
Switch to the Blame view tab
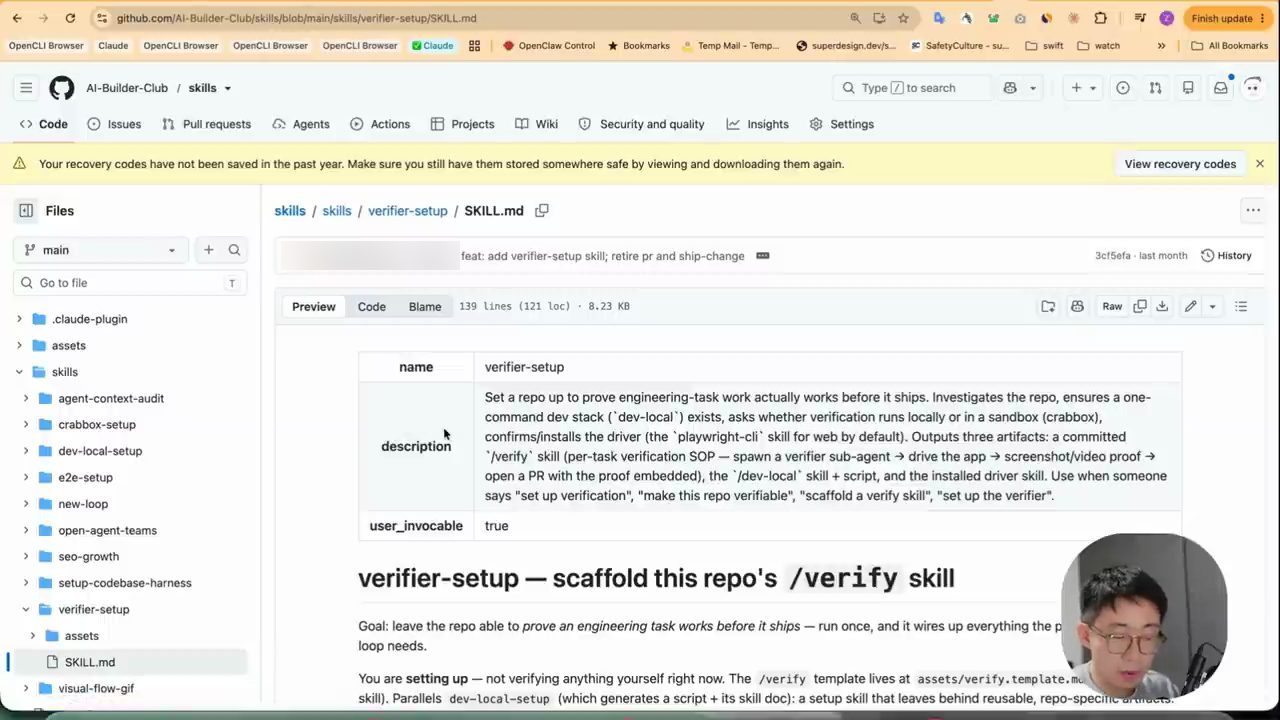[425, 307]
